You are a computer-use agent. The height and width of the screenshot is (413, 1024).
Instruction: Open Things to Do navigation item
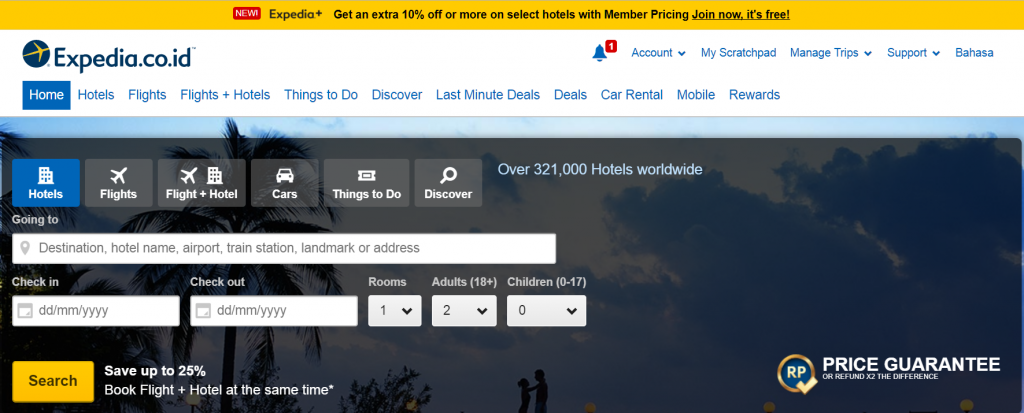pos(321,95)
